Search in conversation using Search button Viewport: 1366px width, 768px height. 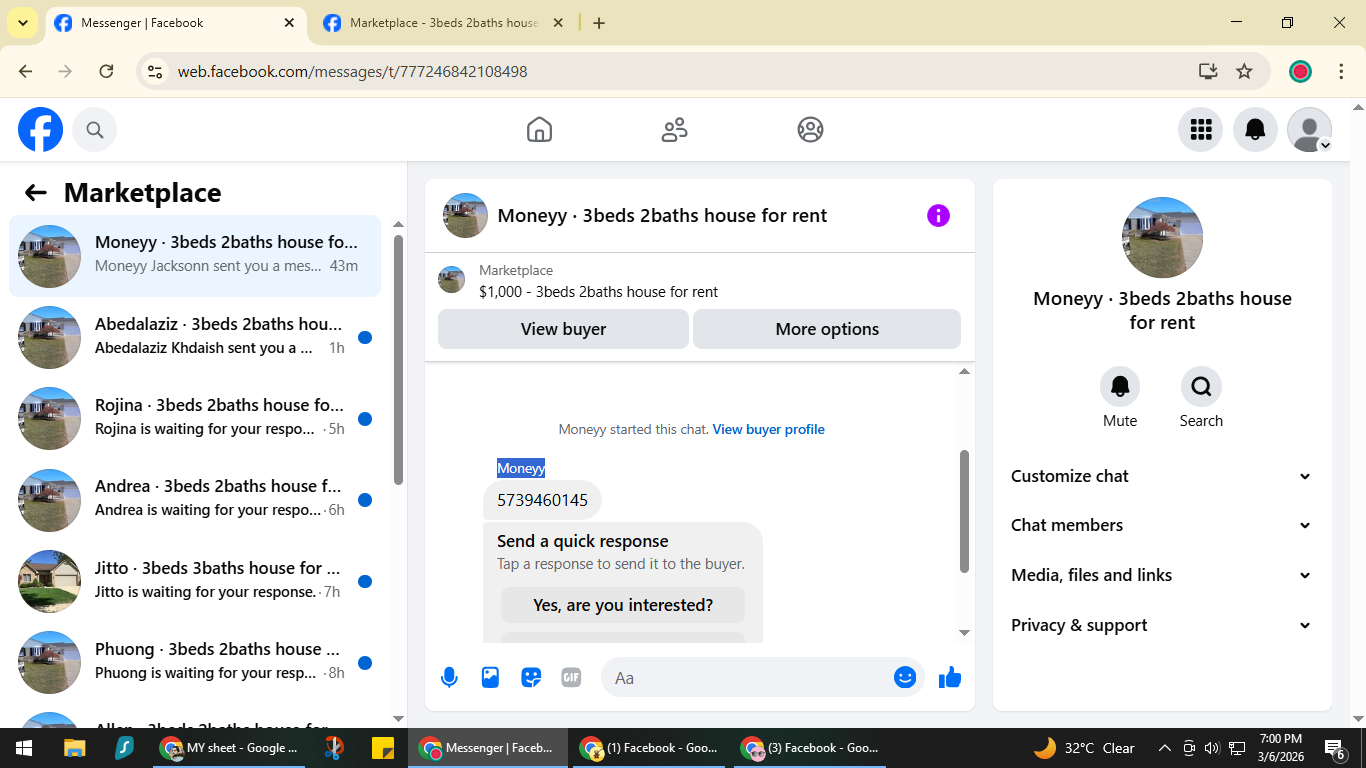pyautogui.click(x=1201, y=386)
